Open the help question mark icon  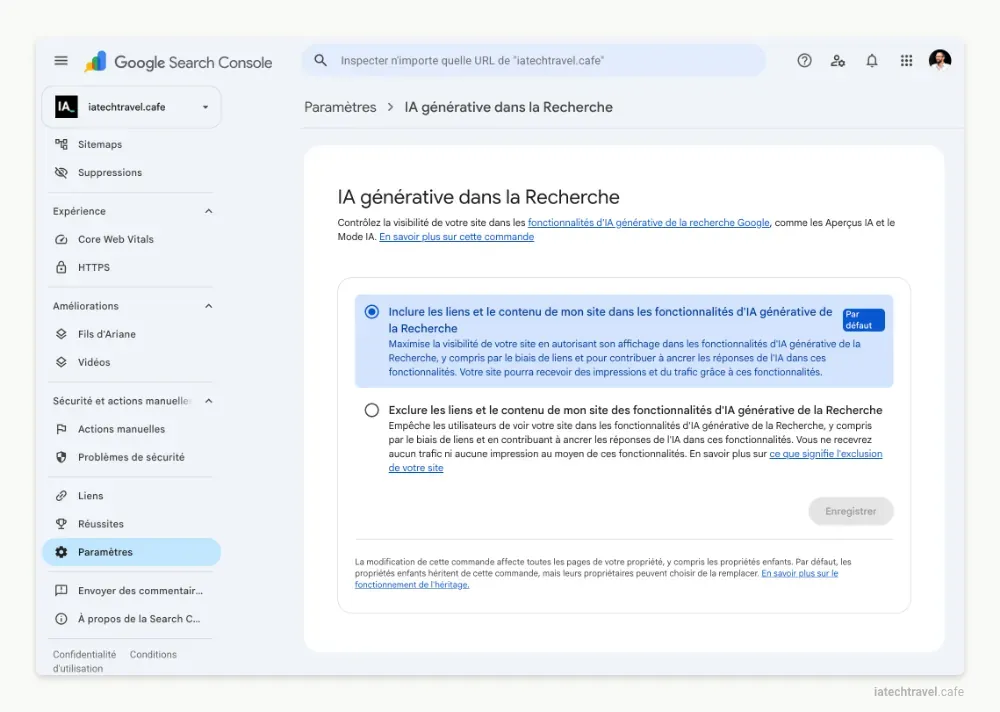click(804, 61)
